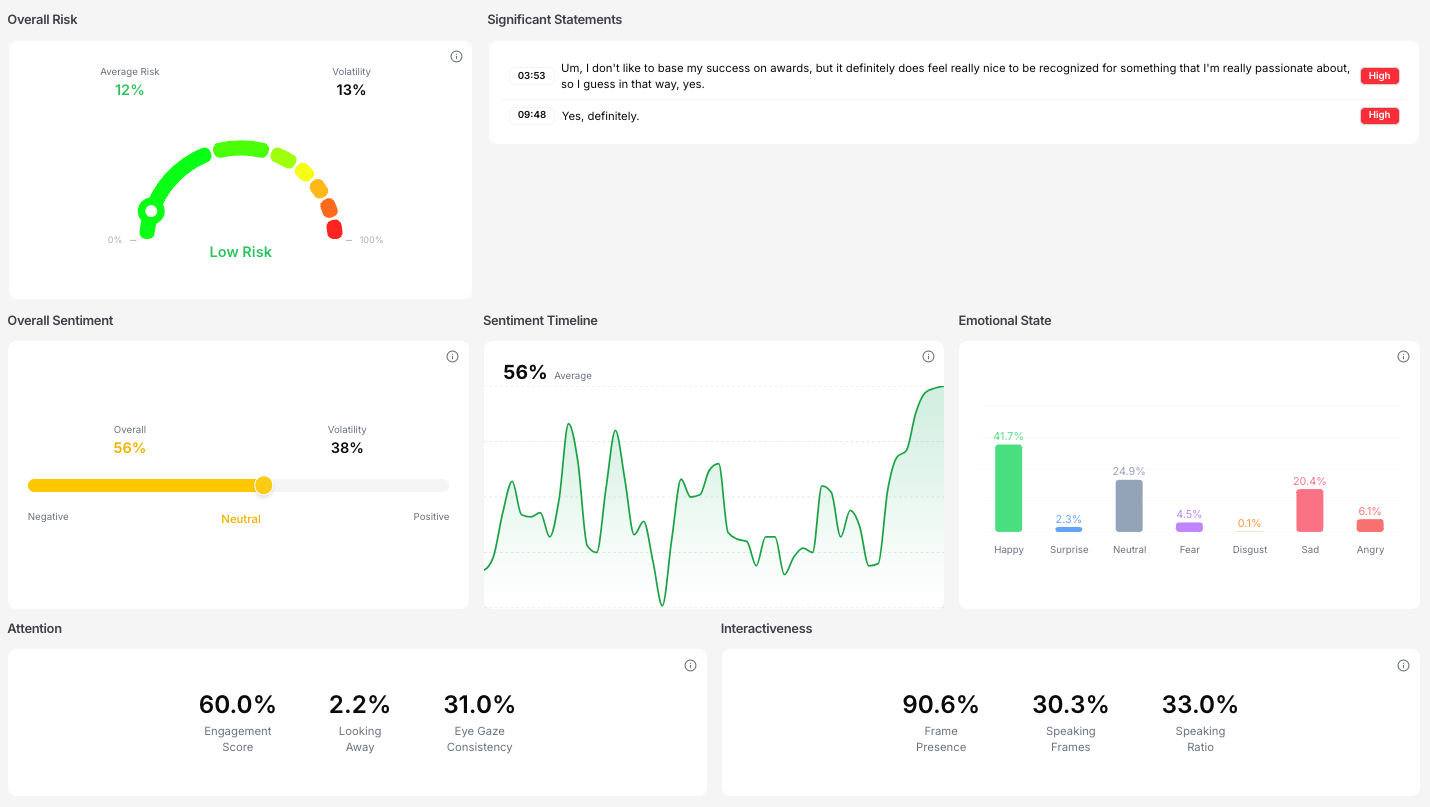Click the Significant Statements heading
1430x807 pixels.
(555, 19)
